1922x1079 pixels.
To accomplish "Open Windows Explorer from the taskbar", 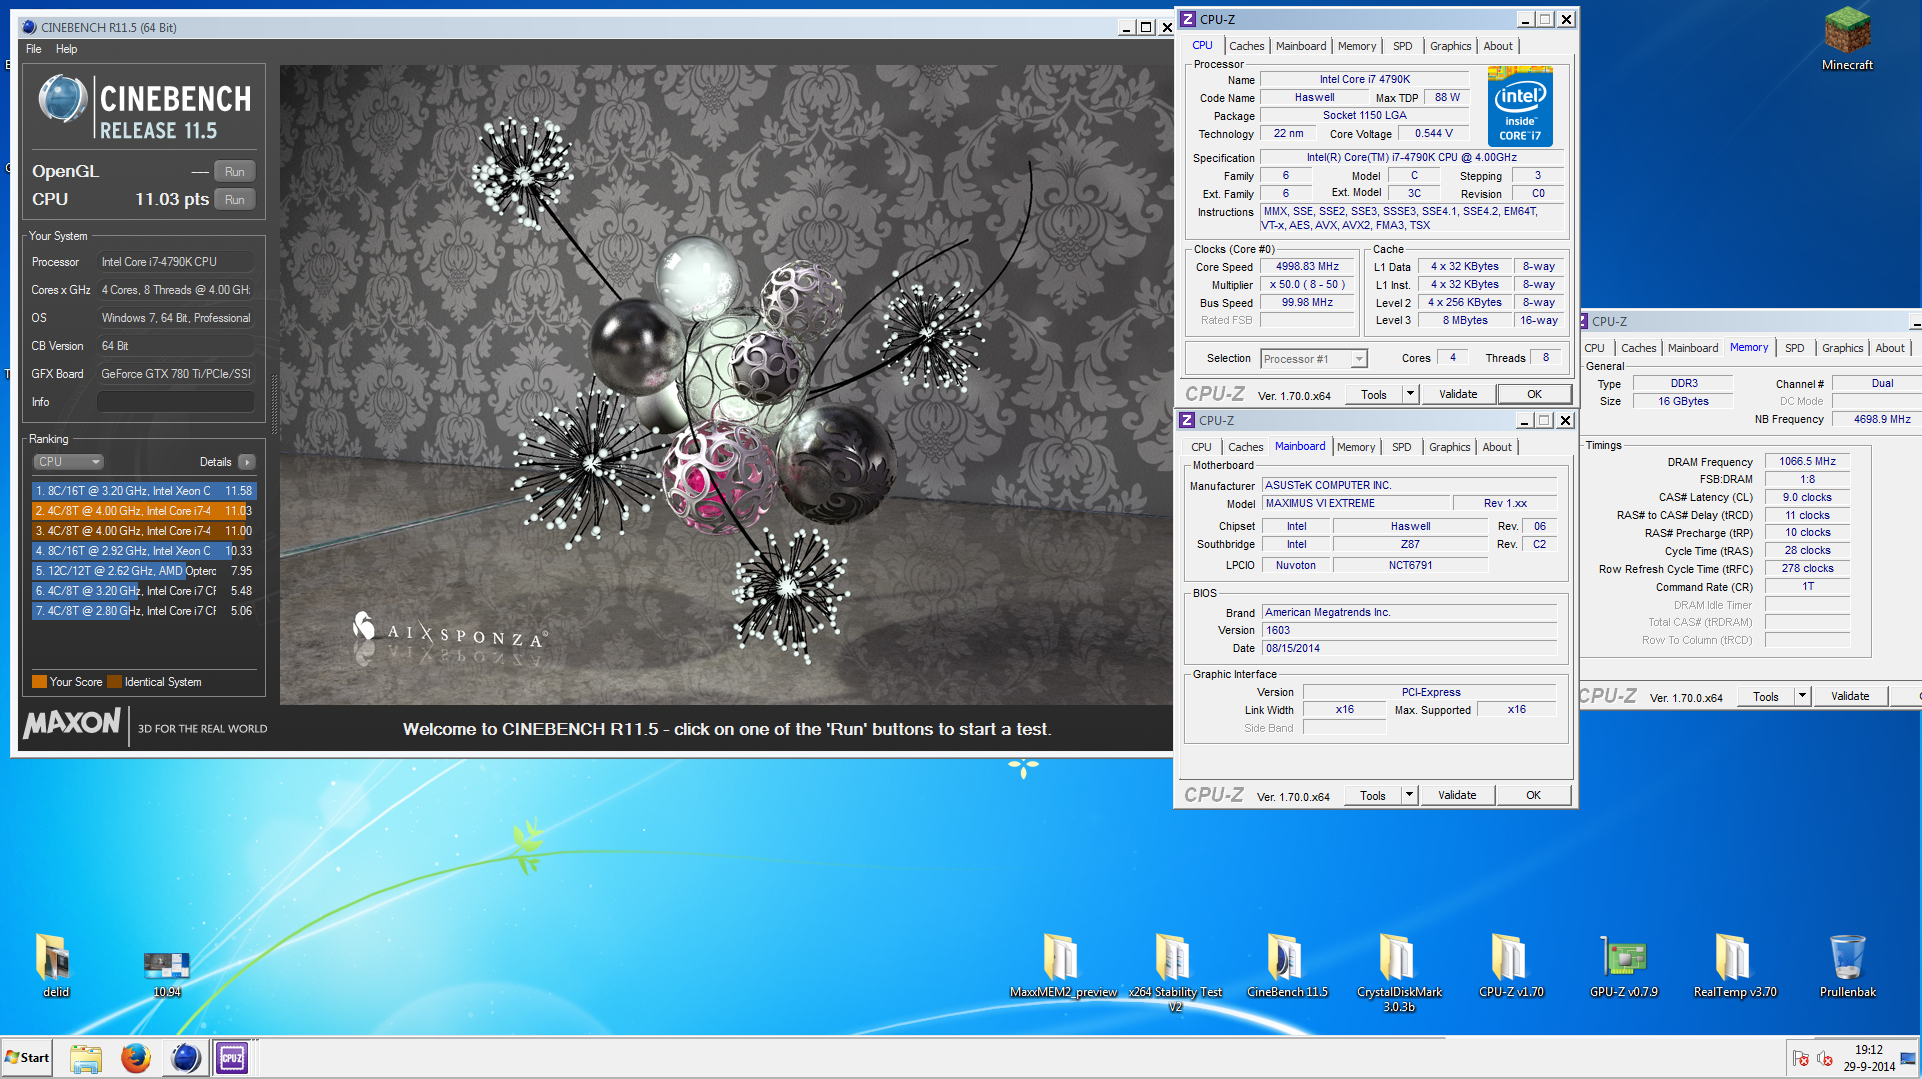I will point(86,1058).
